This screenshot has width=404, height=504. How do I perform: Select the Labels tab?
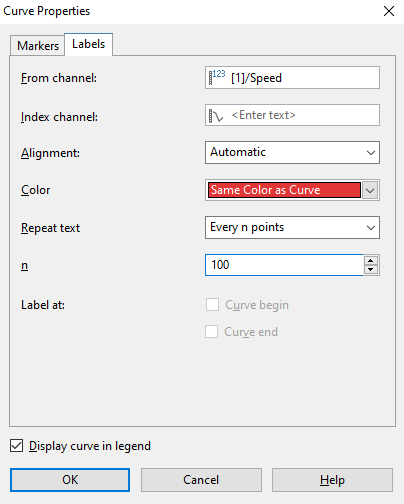coord(89,44)
